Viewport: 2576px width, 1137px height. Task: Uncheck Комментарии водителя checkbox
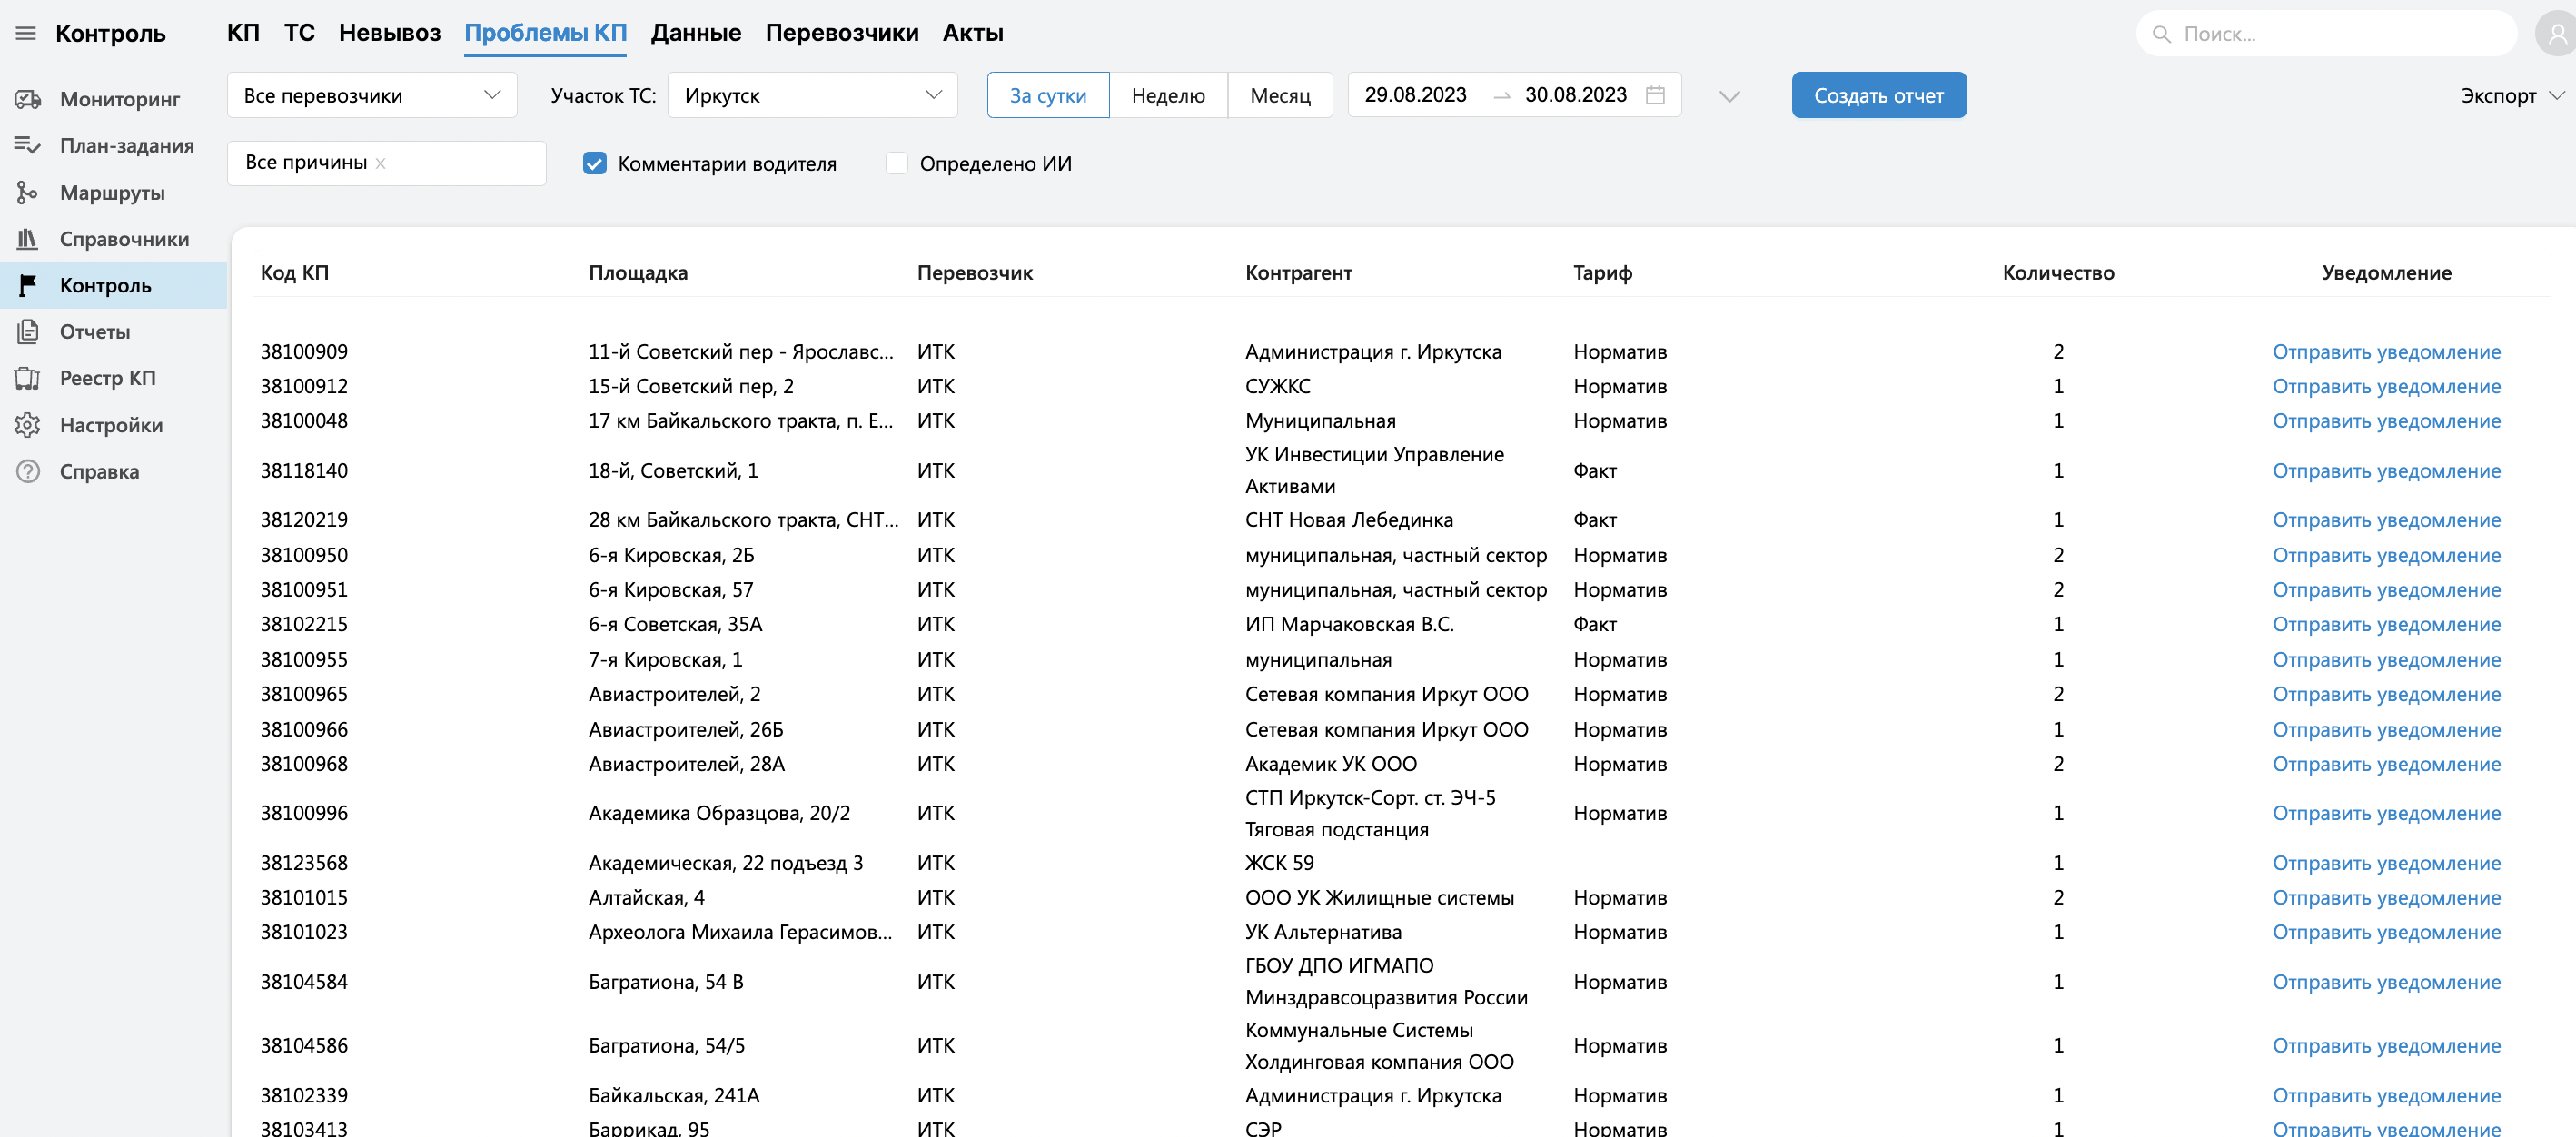click(595, 163)
